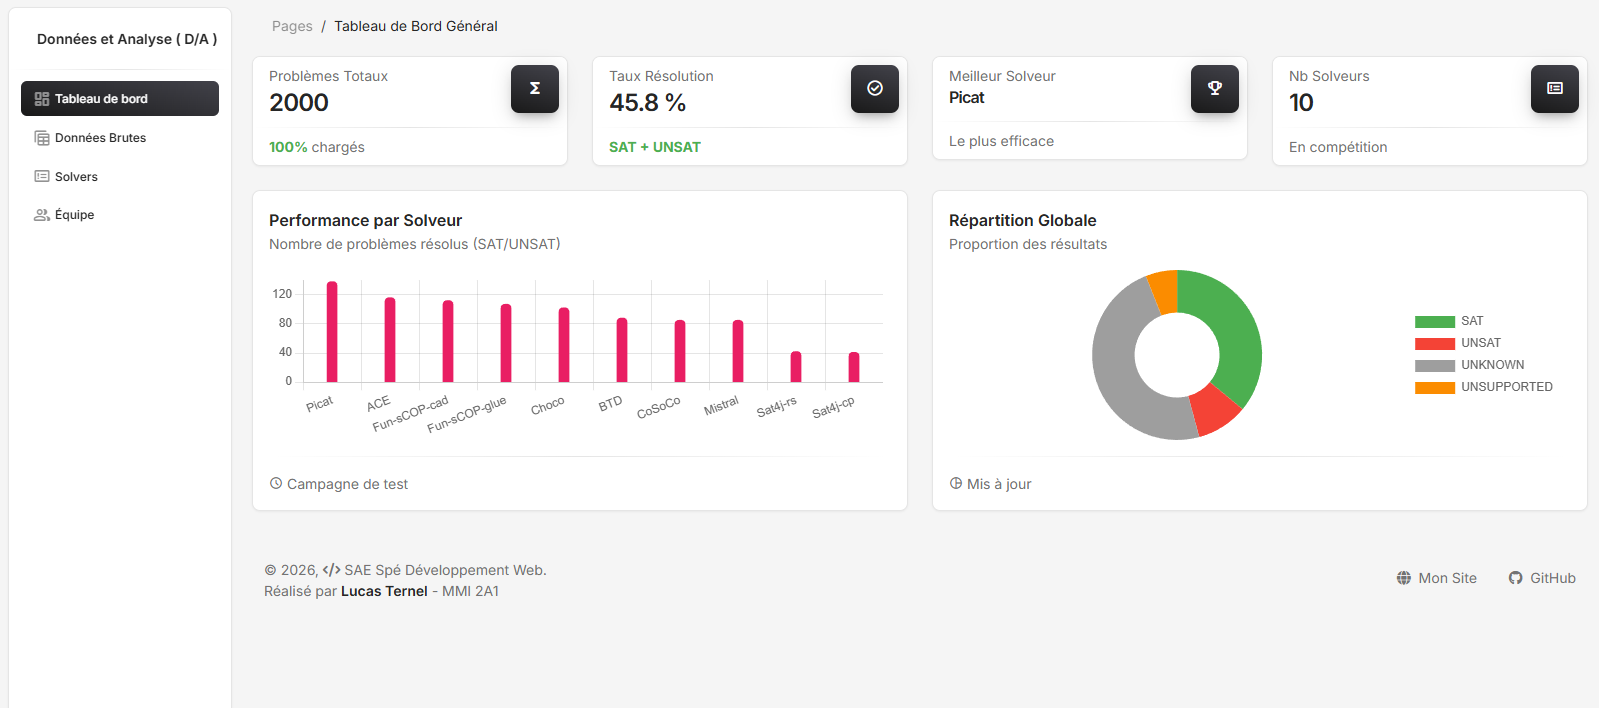Click the GitHub logo icon in footer
The image size is (1599, 708).
click(x=1516, y=578)
